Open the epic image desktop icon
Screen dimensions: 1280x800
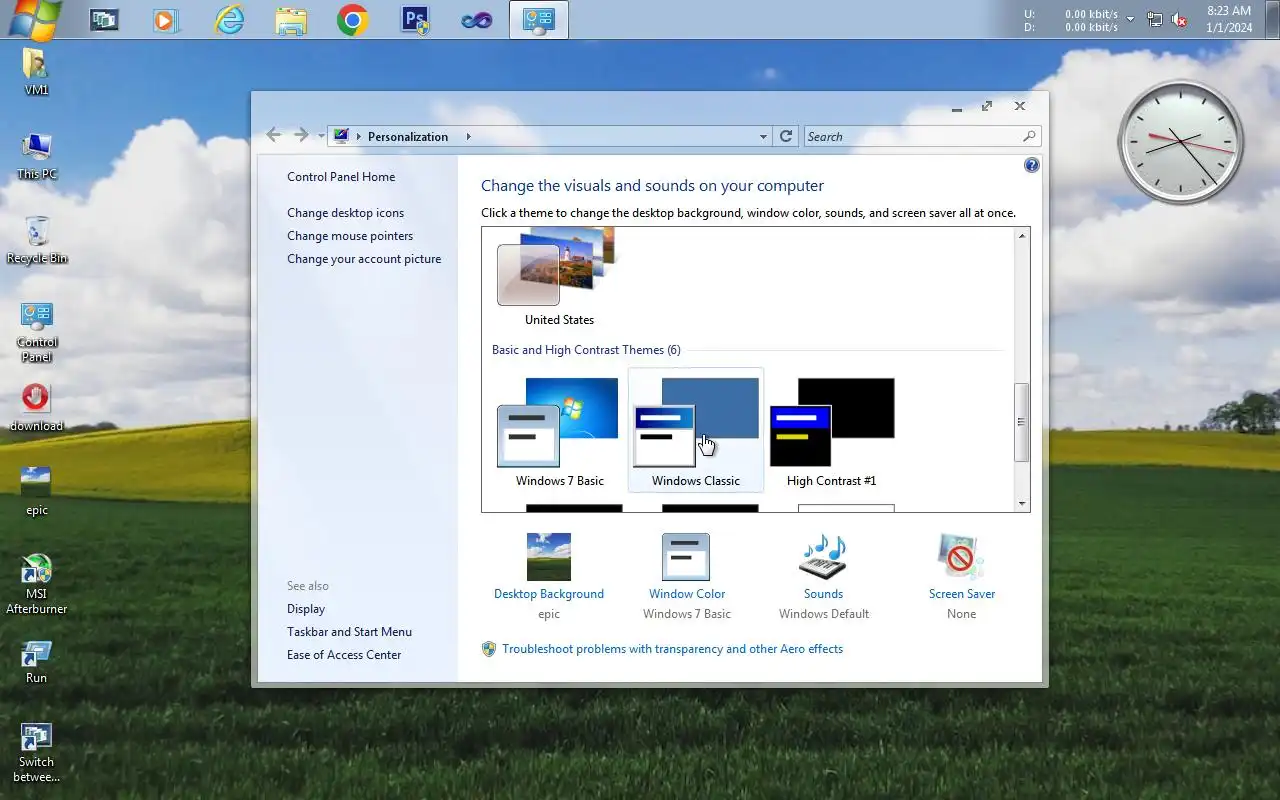36,491
